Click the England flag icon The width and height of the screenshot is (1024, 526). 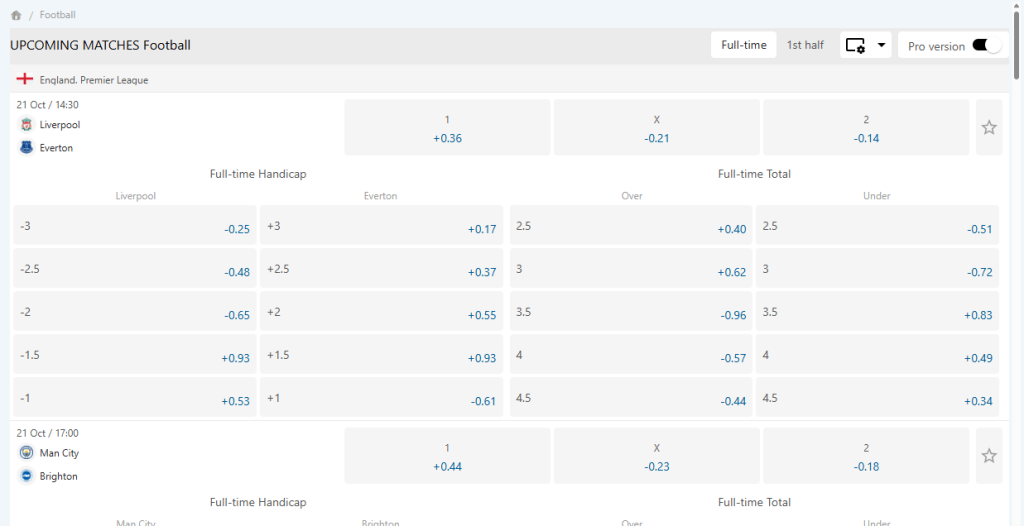click(25, 79)
